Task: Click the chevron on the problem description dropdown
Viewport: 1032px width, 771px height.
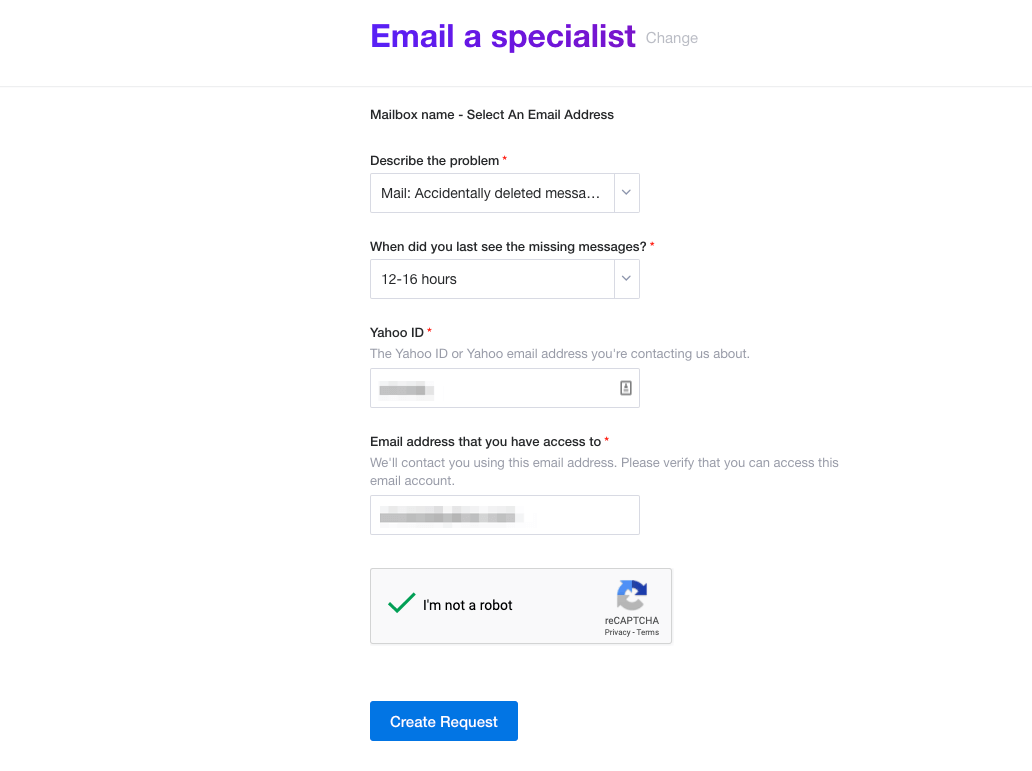Action: [x=626, y=193]
